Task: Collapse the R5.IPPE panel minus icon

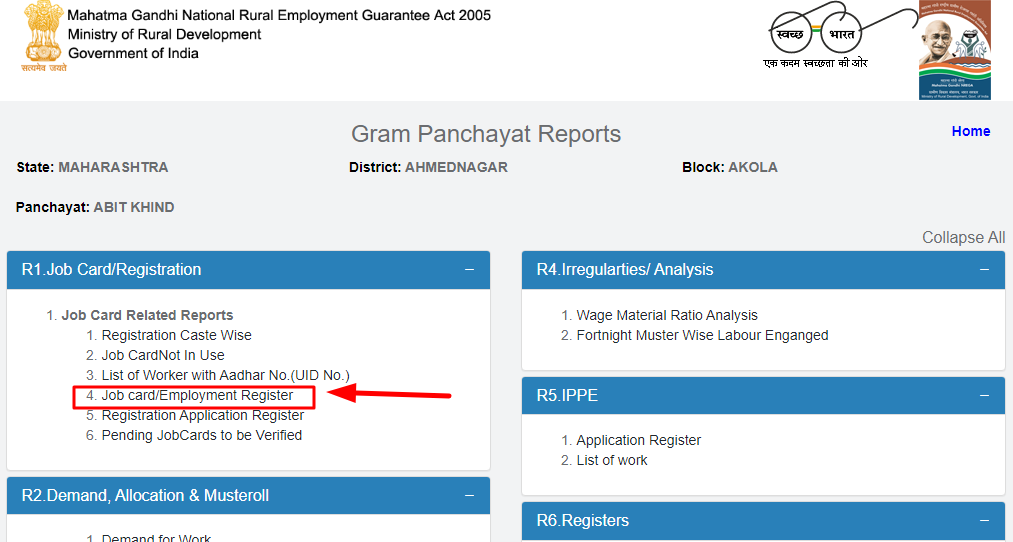Action: click(x=984, y=395)
